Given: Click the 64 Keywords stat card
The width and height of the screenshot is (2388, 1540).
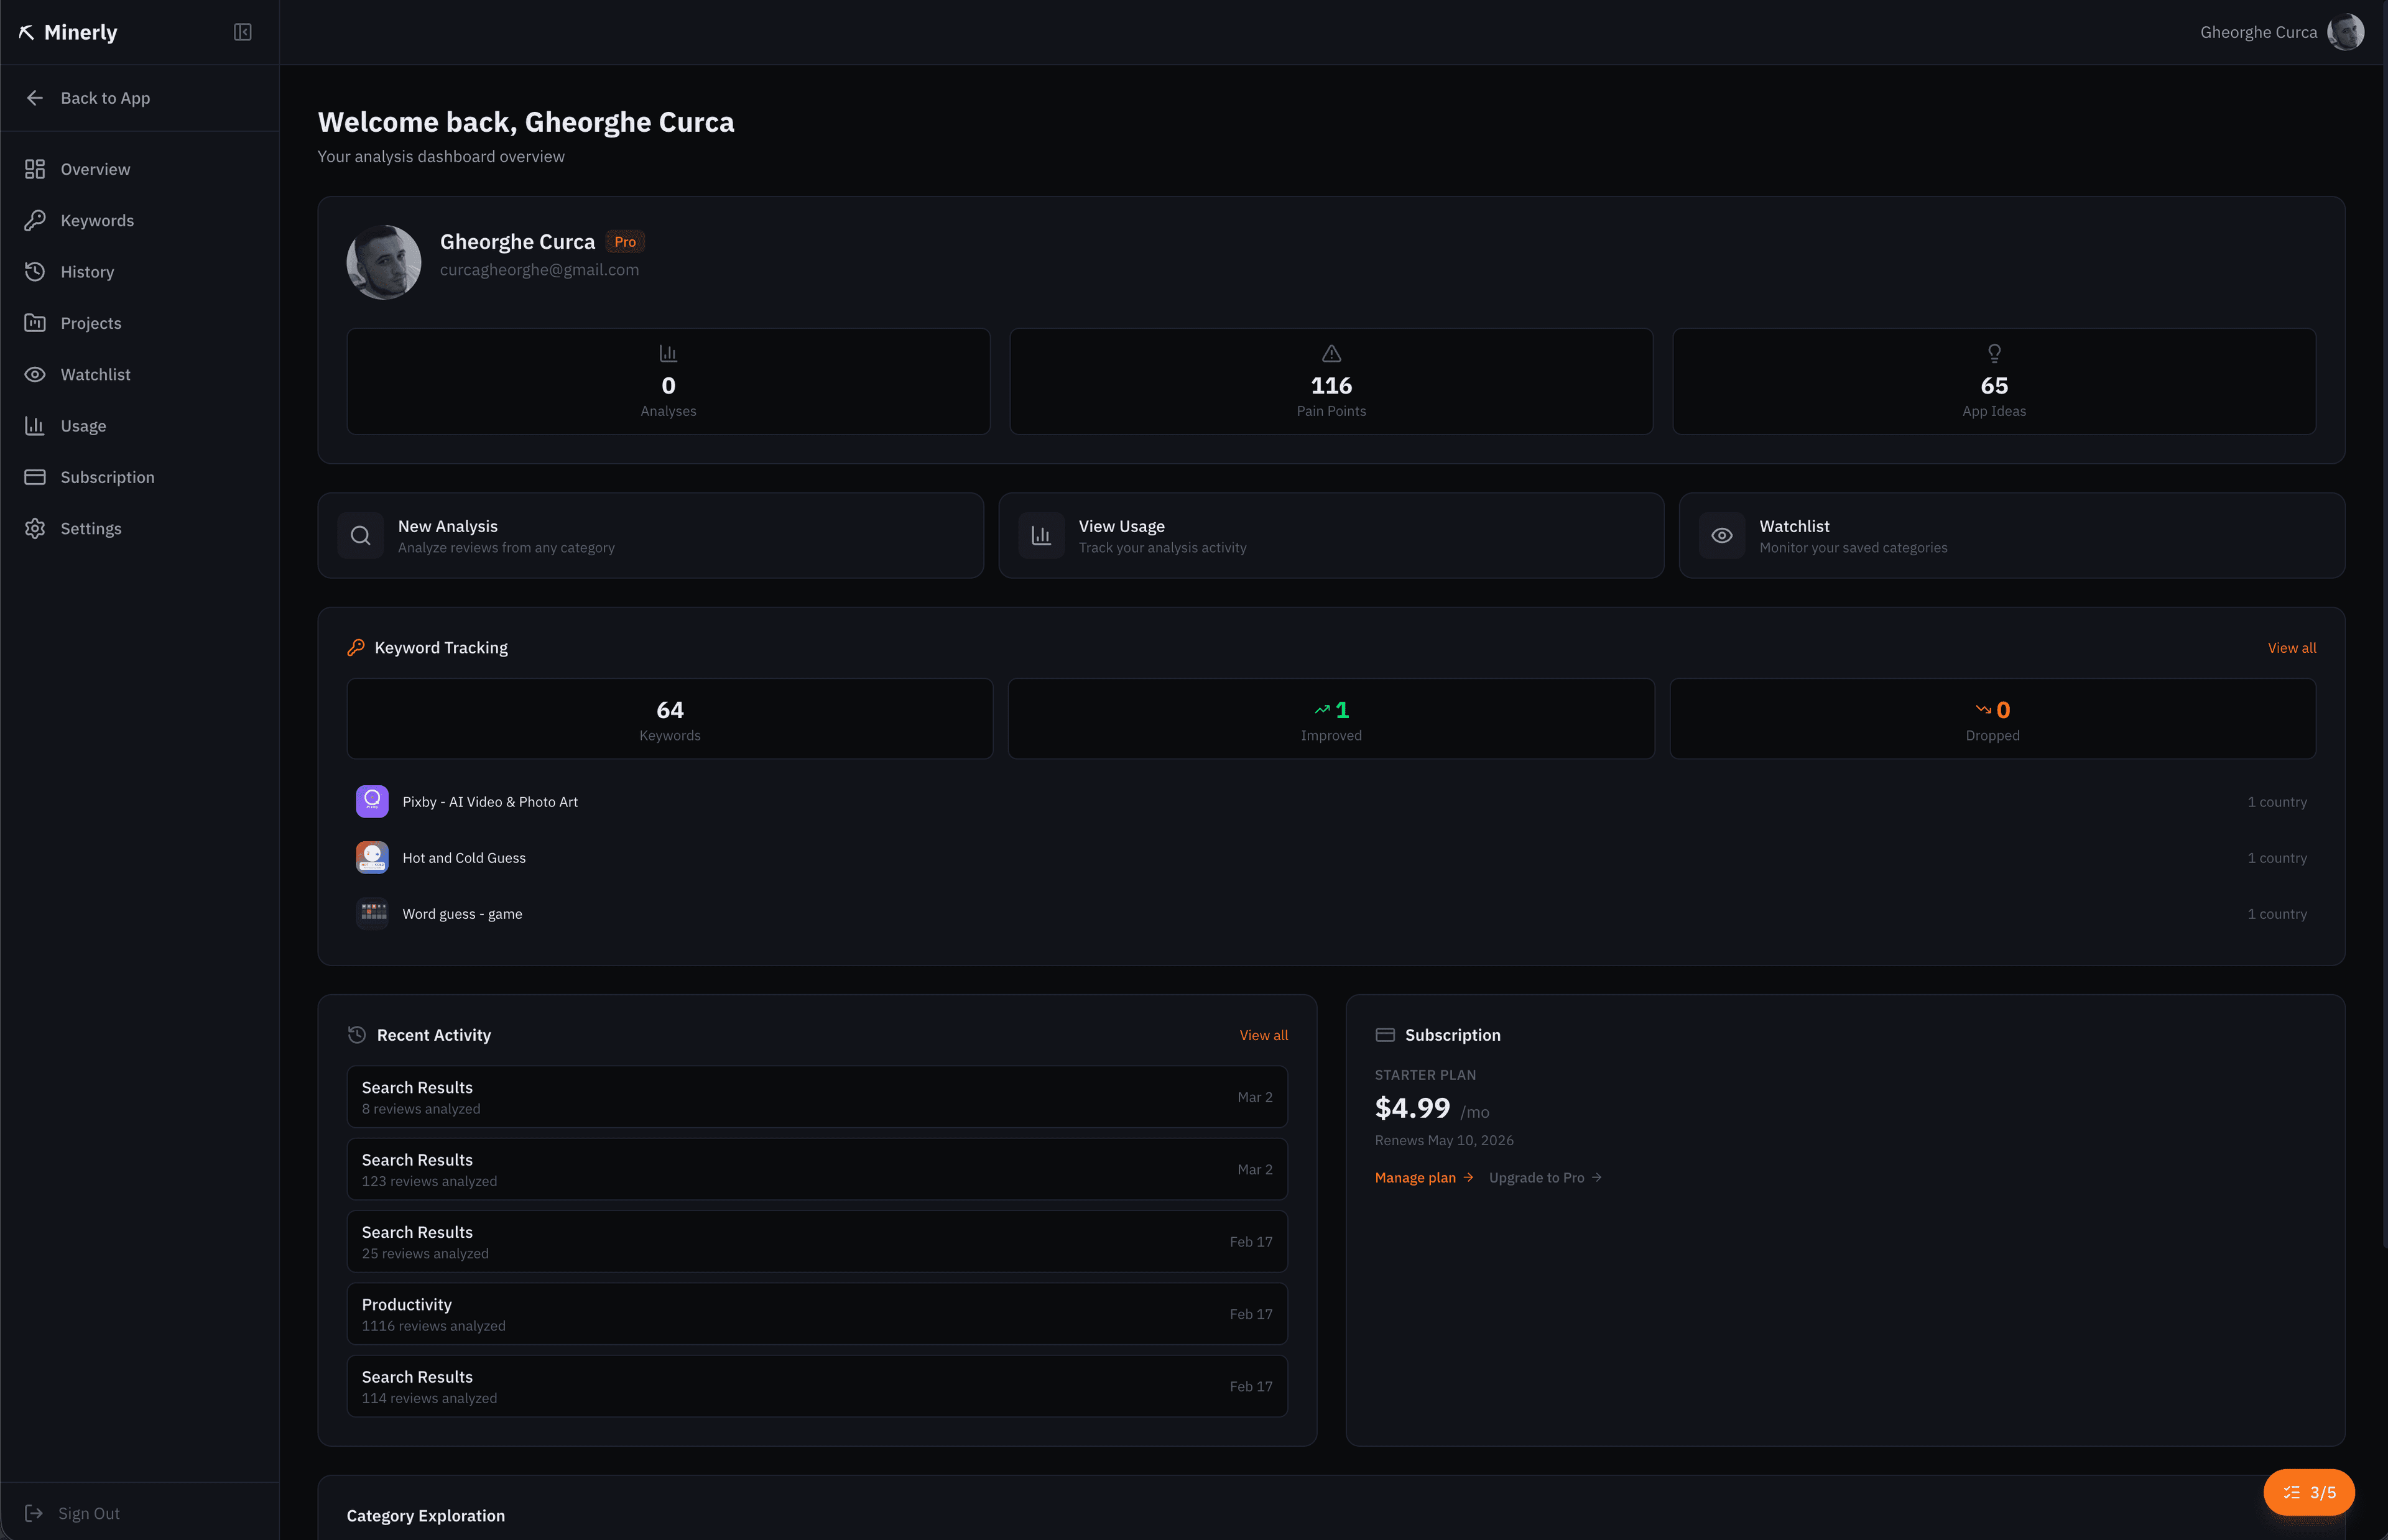Looking at the screenshot, I should click(x=670, y=719).
